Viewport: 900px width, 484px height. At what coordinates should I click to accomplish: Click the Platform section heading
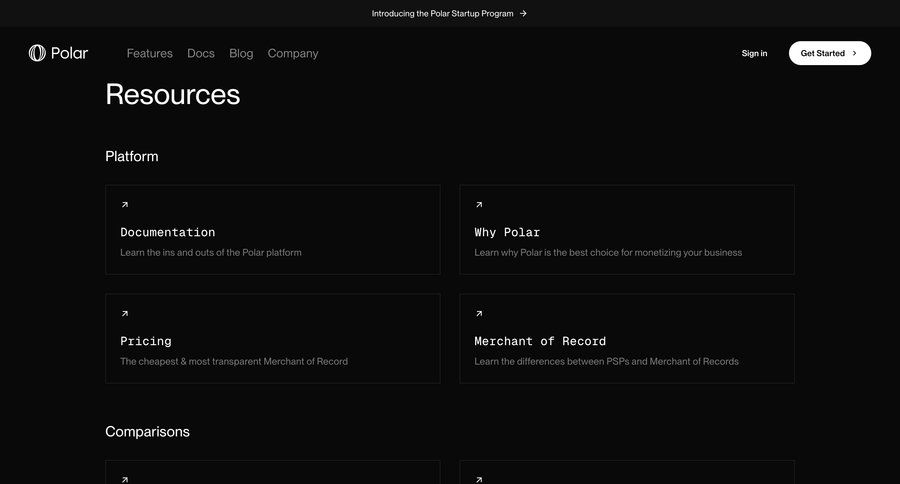(x=131, y=156)
